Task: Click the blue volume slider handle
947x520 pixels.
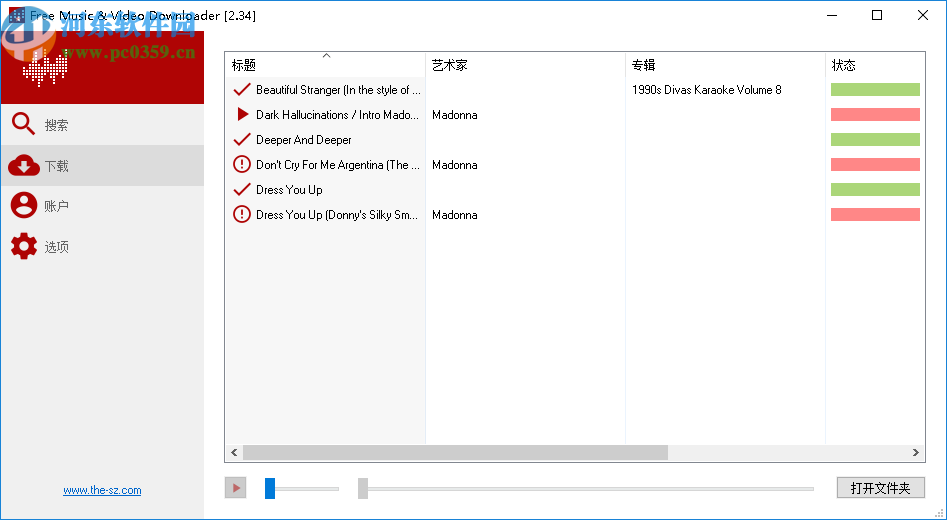Action: tap(270, 488)
